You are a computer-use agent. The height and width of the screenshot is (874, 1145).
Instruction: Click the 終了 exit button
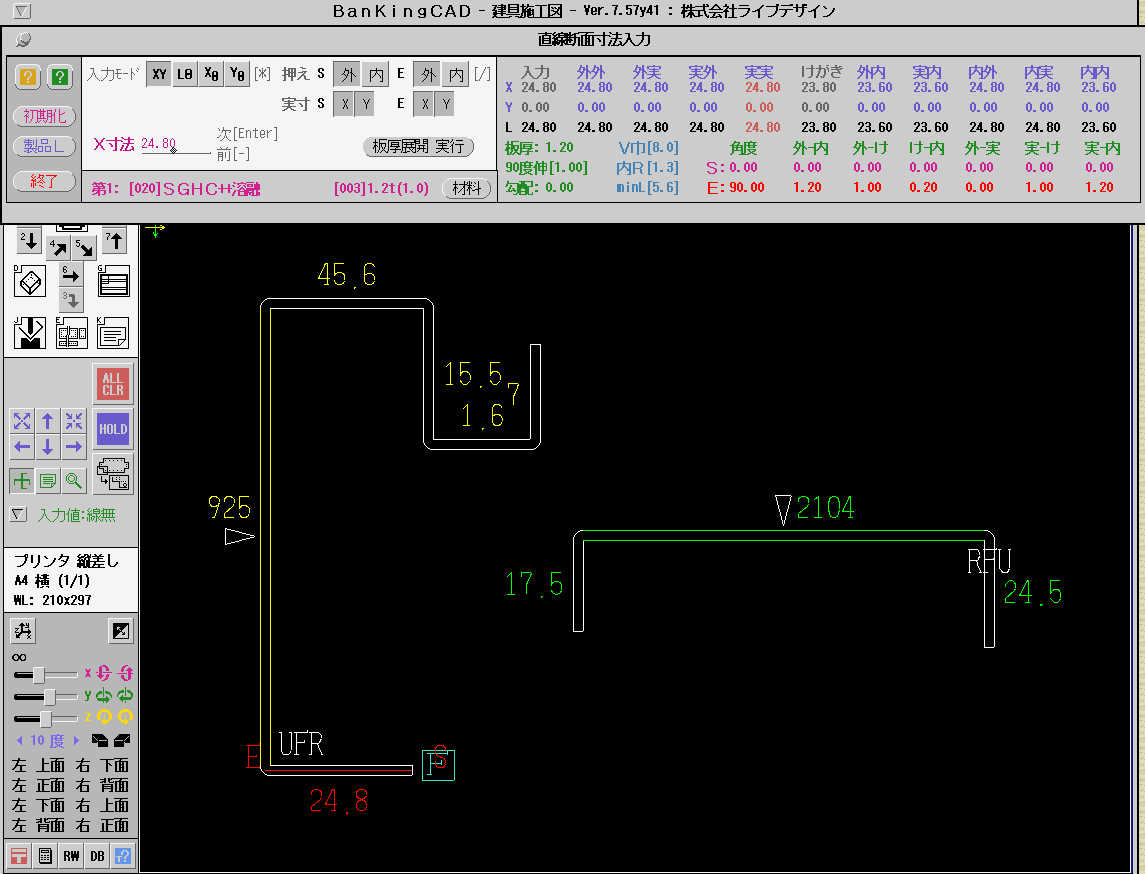point(45,180)
